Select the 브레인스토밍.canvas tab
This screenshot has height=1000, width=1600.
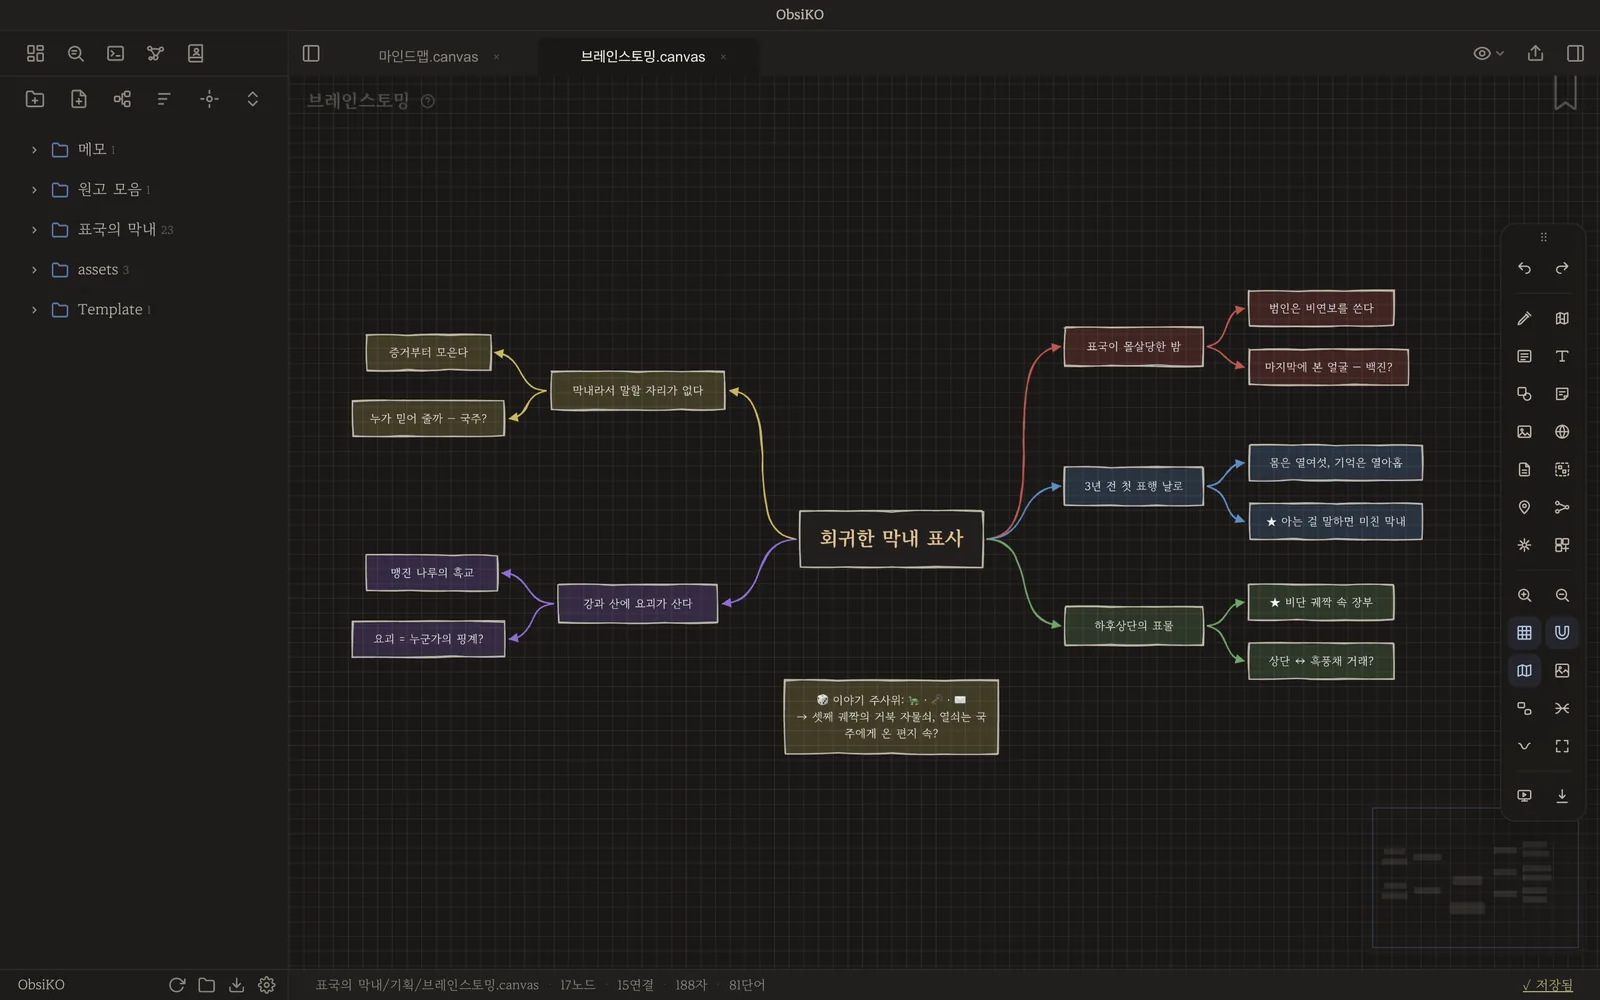[x=643, y=56]
